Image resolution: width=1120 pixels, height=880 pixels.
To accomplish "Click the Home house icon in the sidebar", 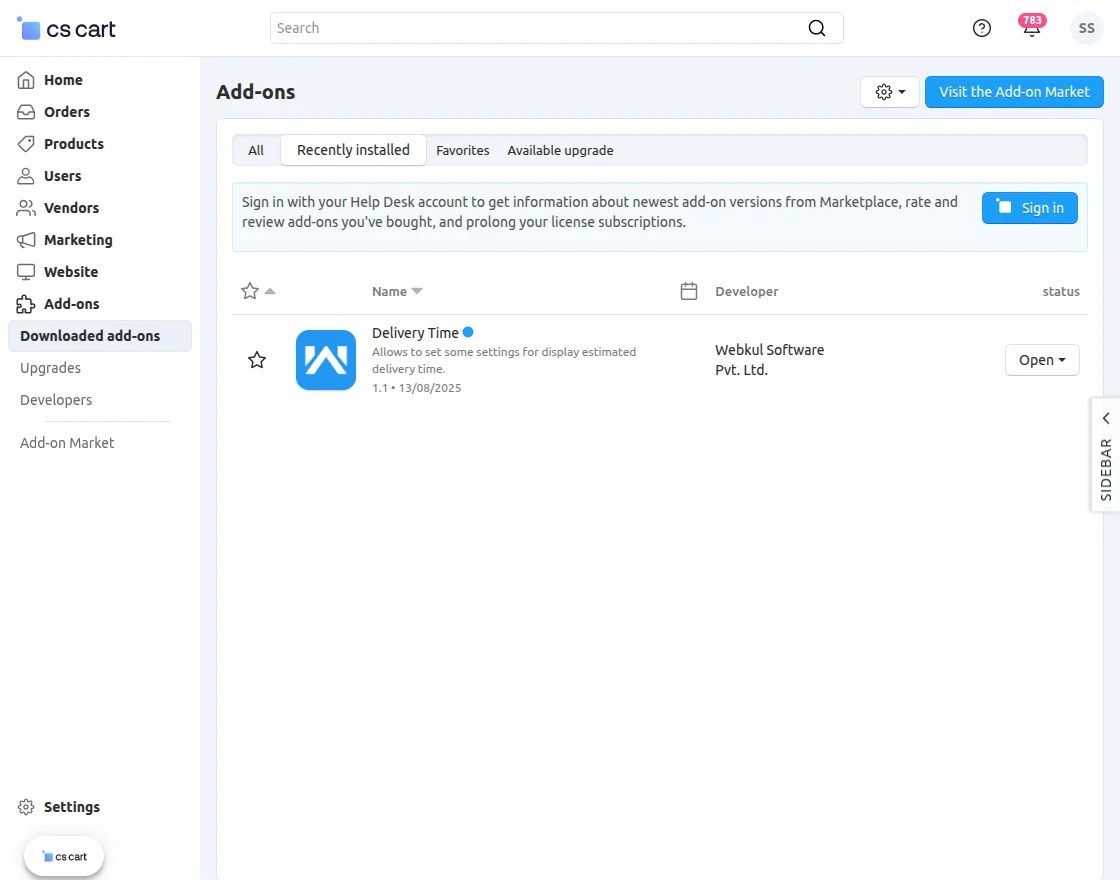I will coord(26,80).
